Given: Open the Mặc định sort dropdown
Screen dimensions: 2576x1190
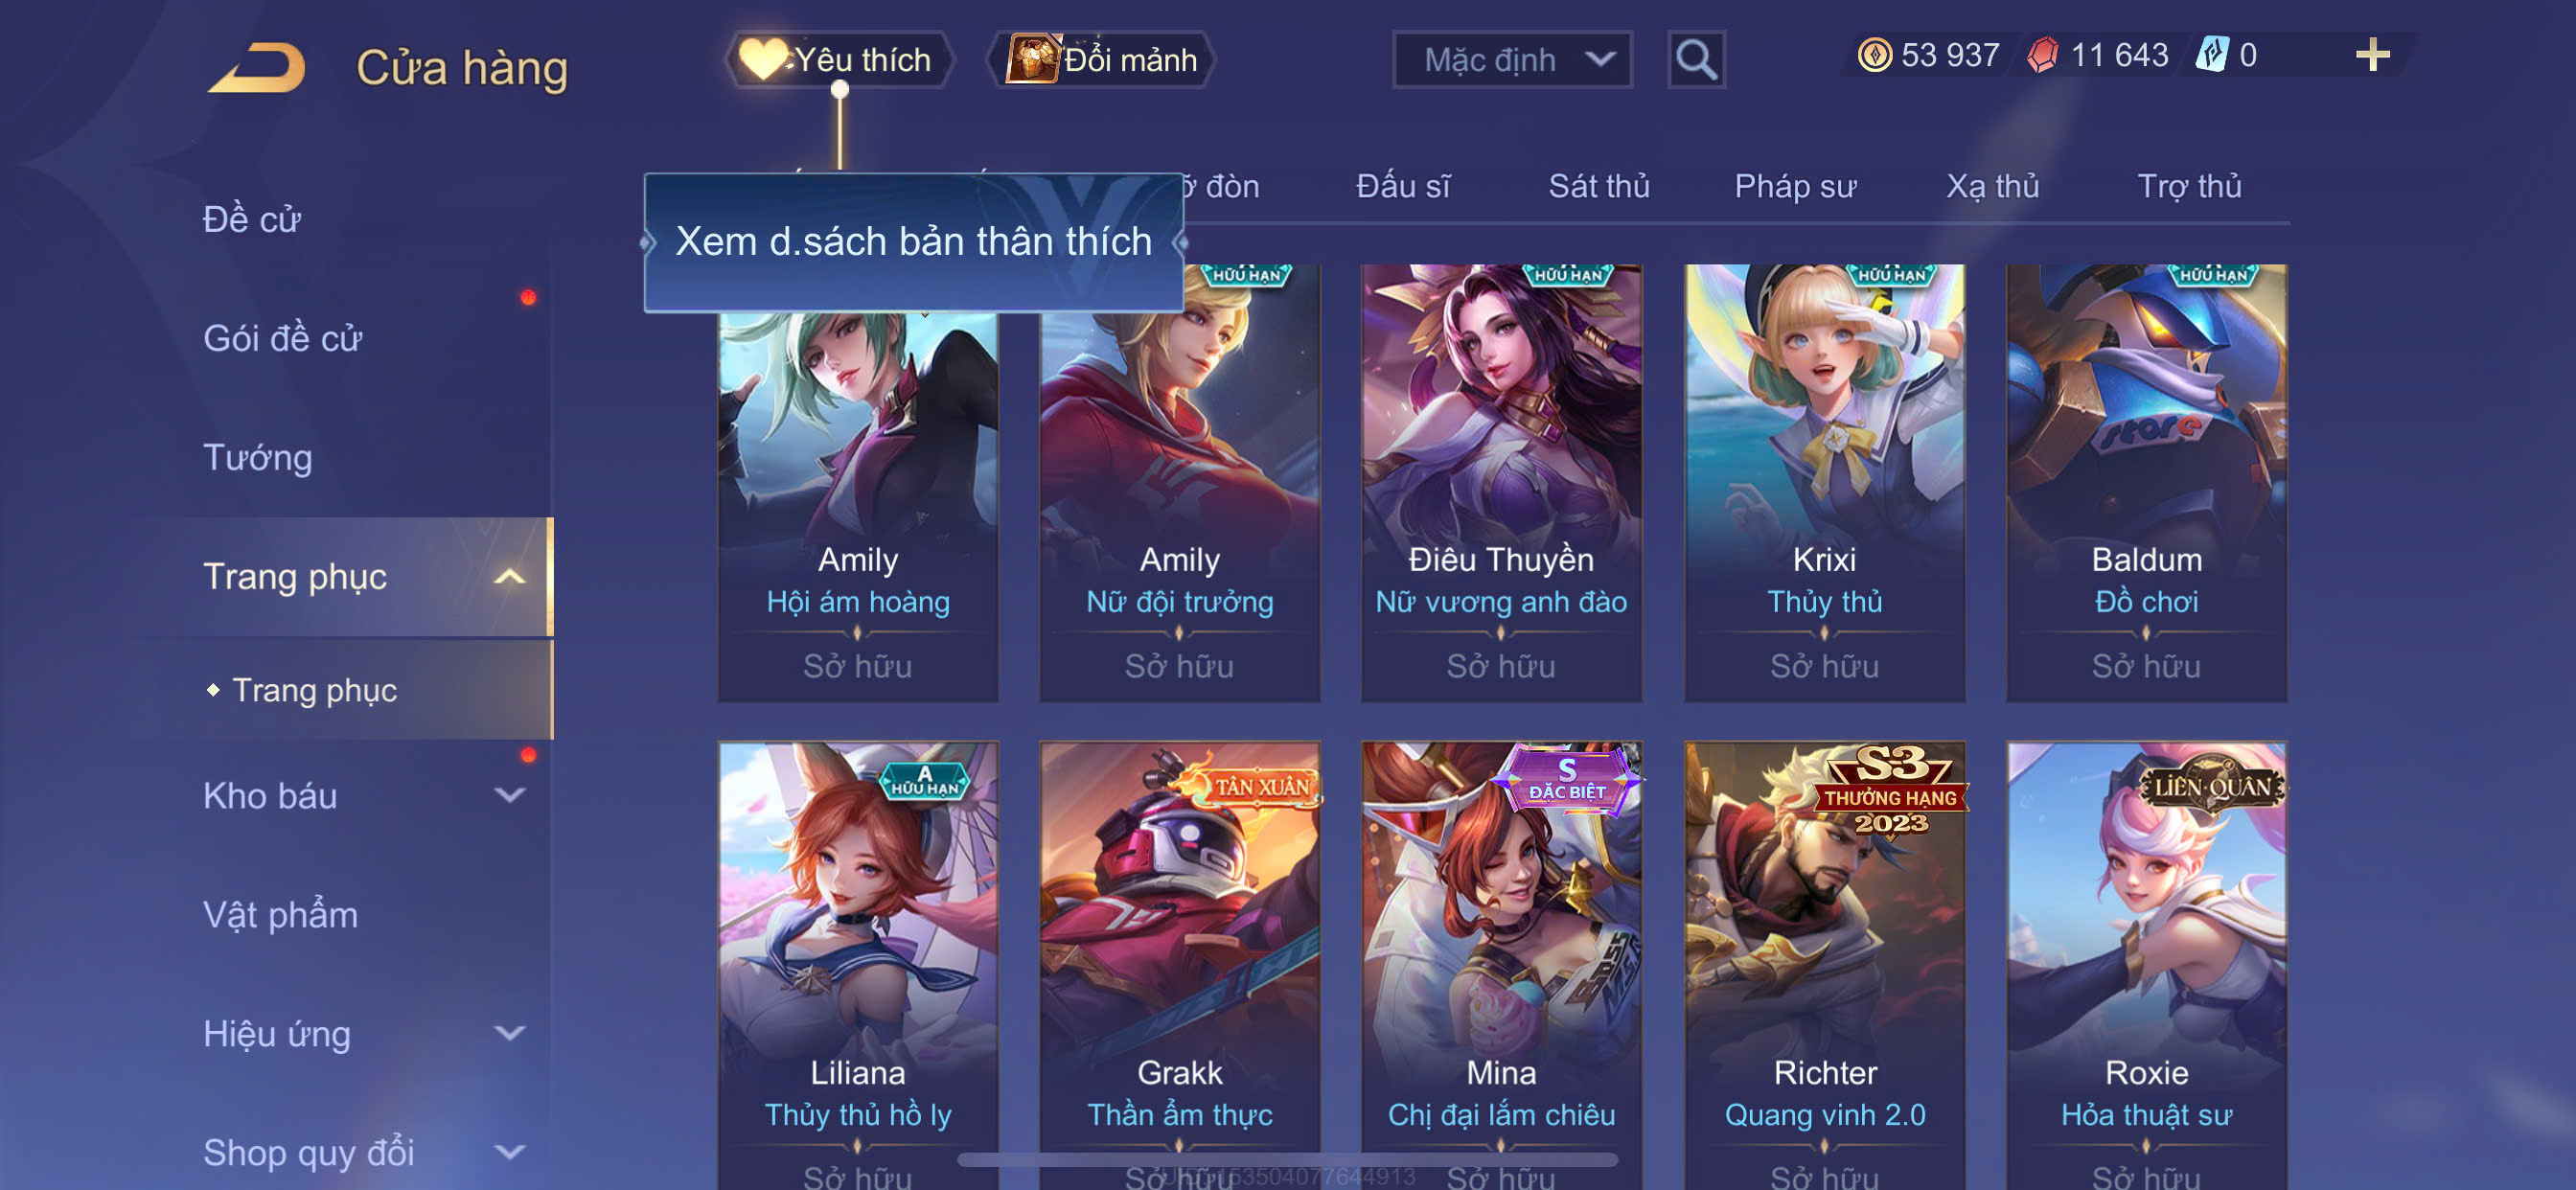Looking at the screenshot, I should click(1512, 60).
